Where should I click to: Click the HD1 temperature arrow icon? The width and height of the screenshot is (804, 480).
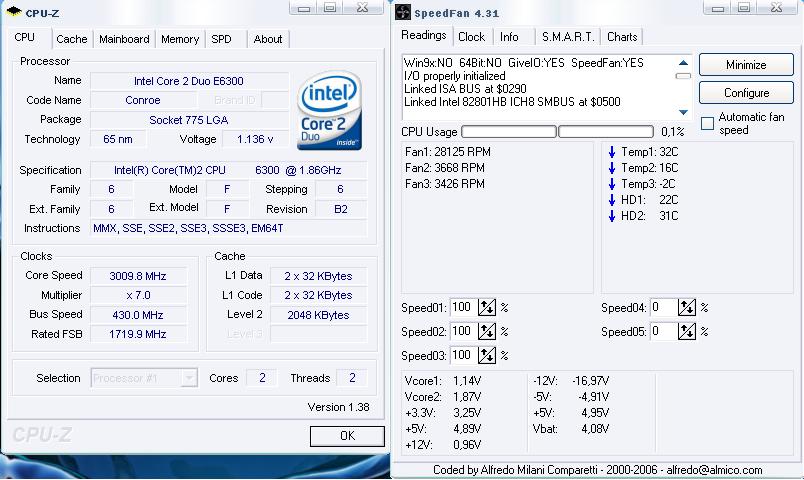point(612,199)
